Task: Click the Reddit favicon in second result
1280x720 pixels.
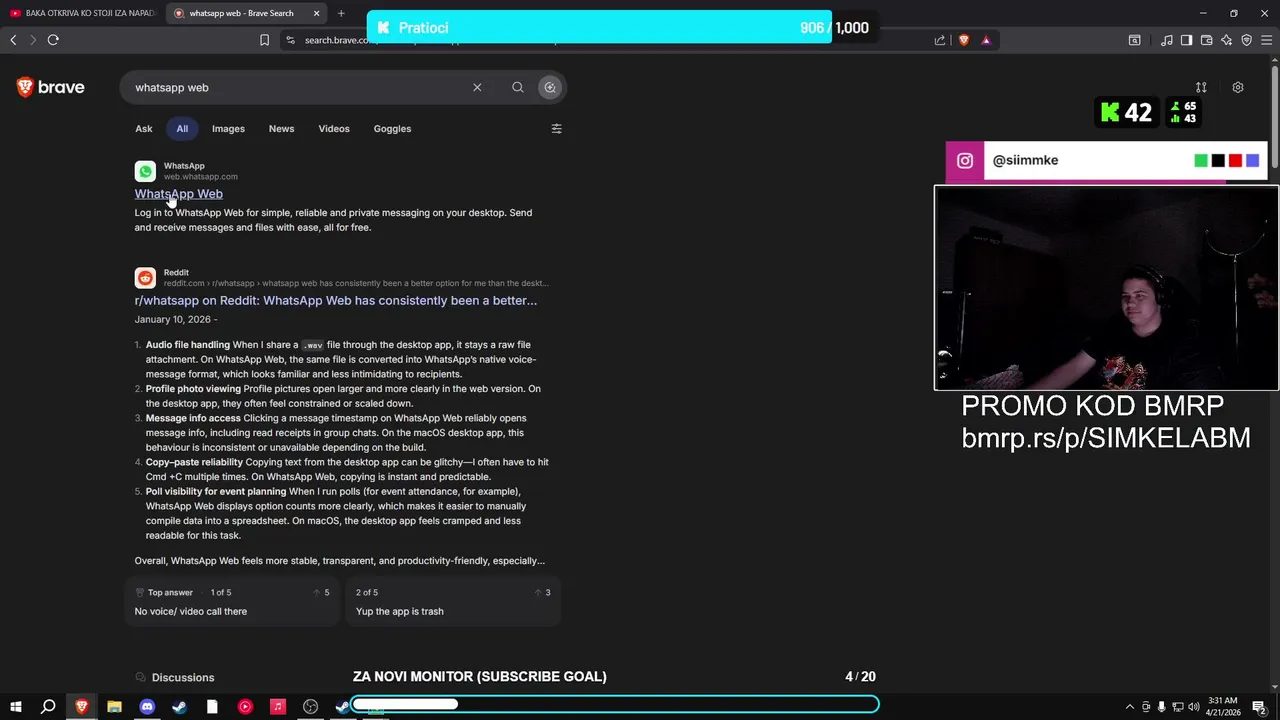Action: pos(145,278)
